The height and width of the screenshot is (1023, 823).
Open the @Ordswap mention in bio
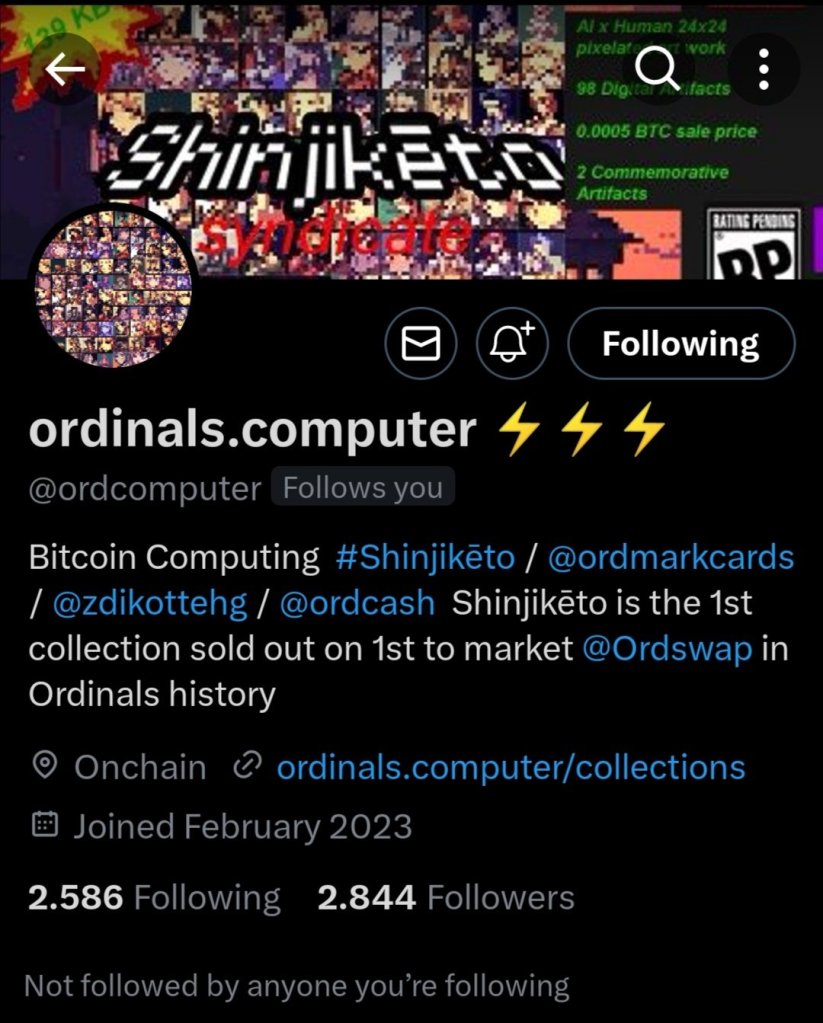[667, 649]
